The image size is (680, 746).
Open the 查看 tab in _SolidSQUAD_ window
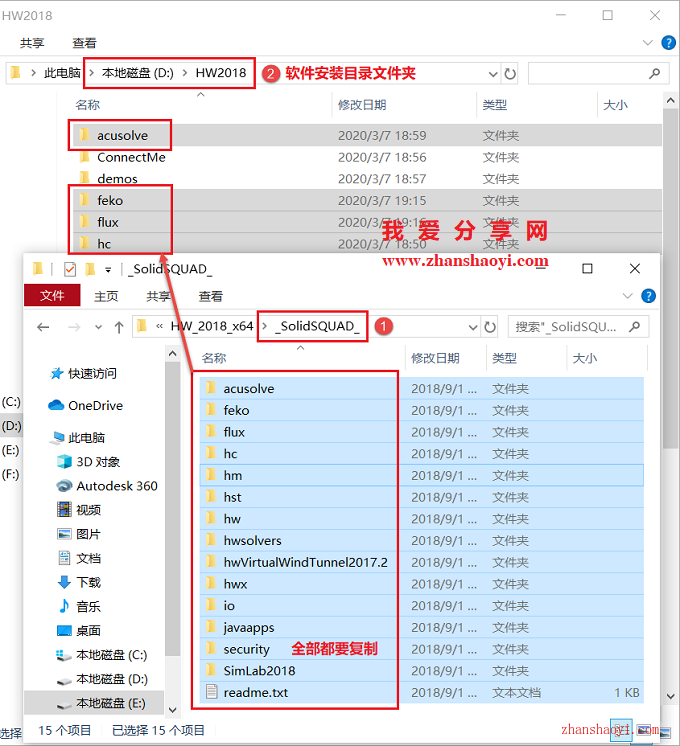tap(210, 296)
